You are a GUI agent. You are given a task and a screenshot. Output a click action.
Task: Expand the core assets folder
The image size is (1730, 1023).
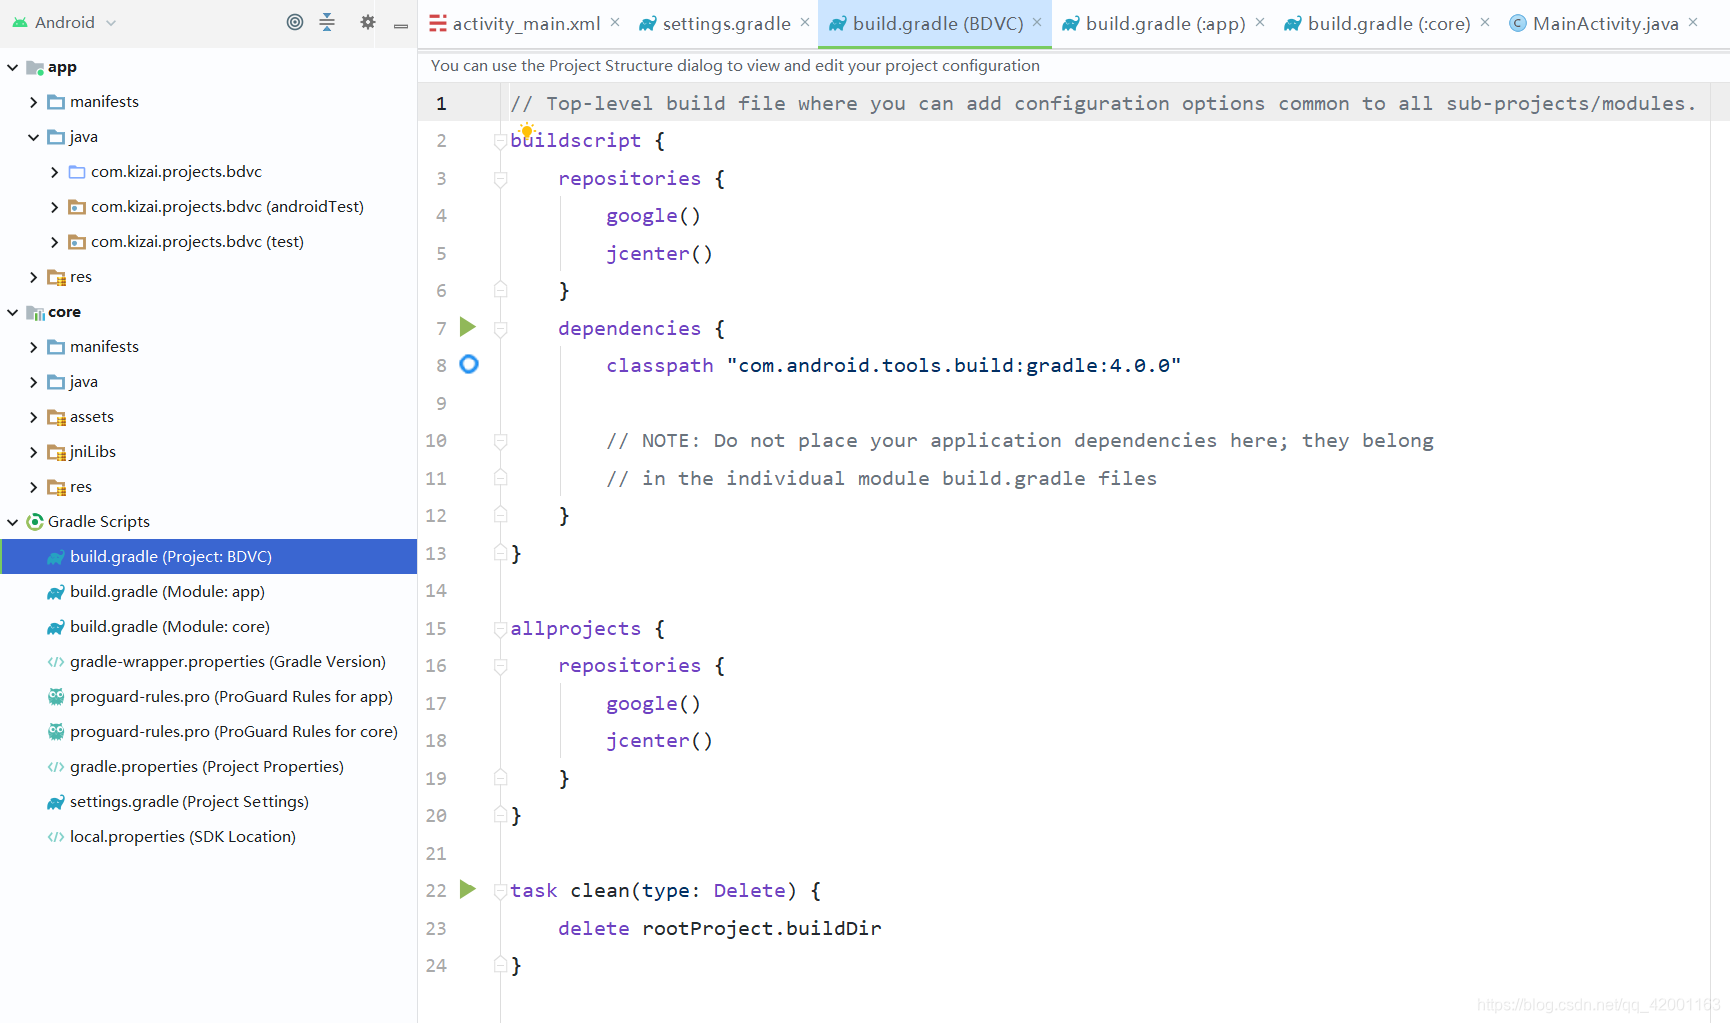34,417
